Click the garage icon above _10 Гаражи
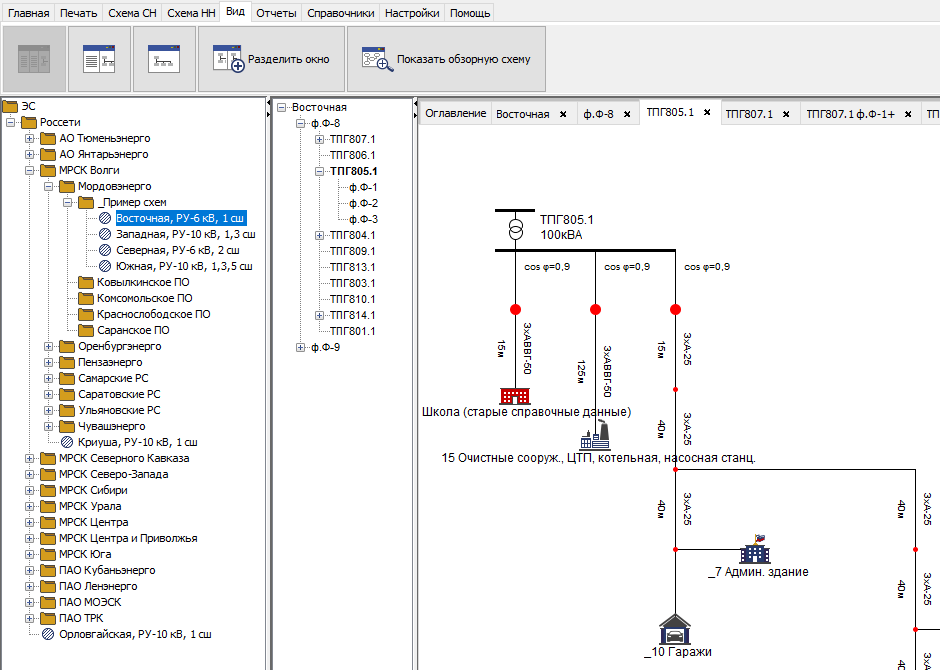Image resolution: width=940 pixels, height=670 pixels. pyautogui.click(x=675, y=629)
